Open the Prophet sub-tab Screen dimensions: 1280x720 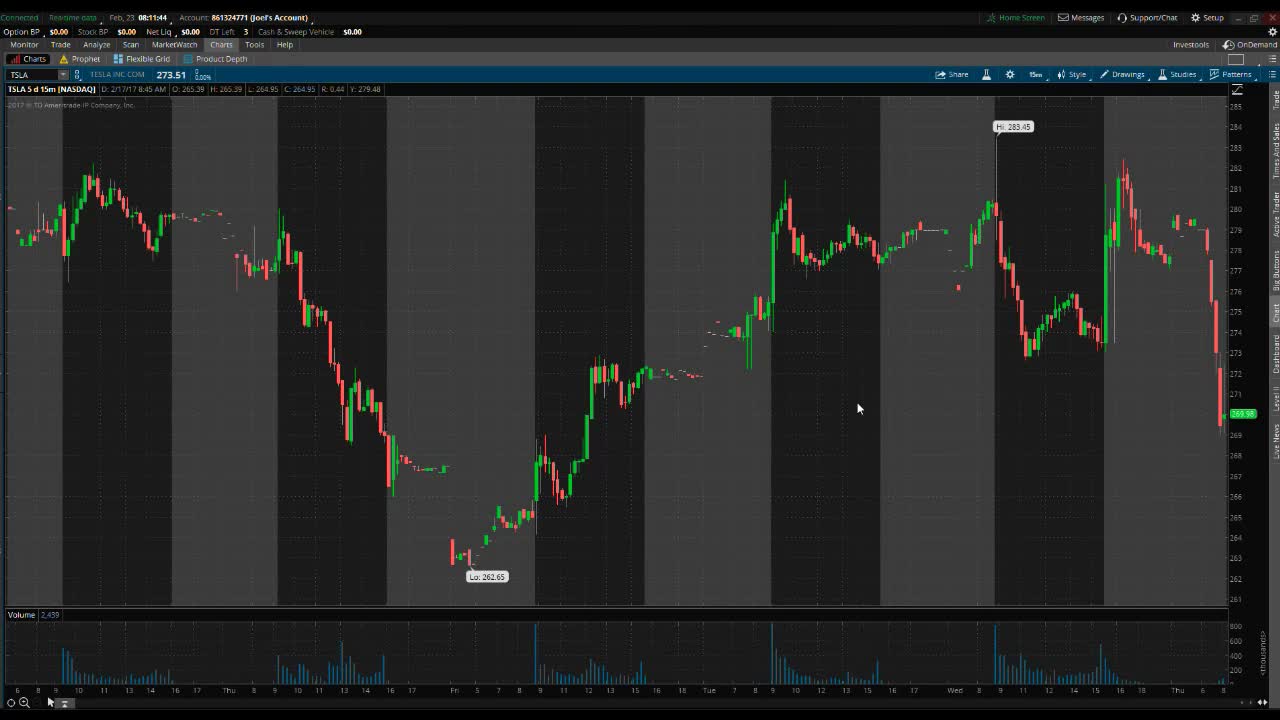click(80, 59)
